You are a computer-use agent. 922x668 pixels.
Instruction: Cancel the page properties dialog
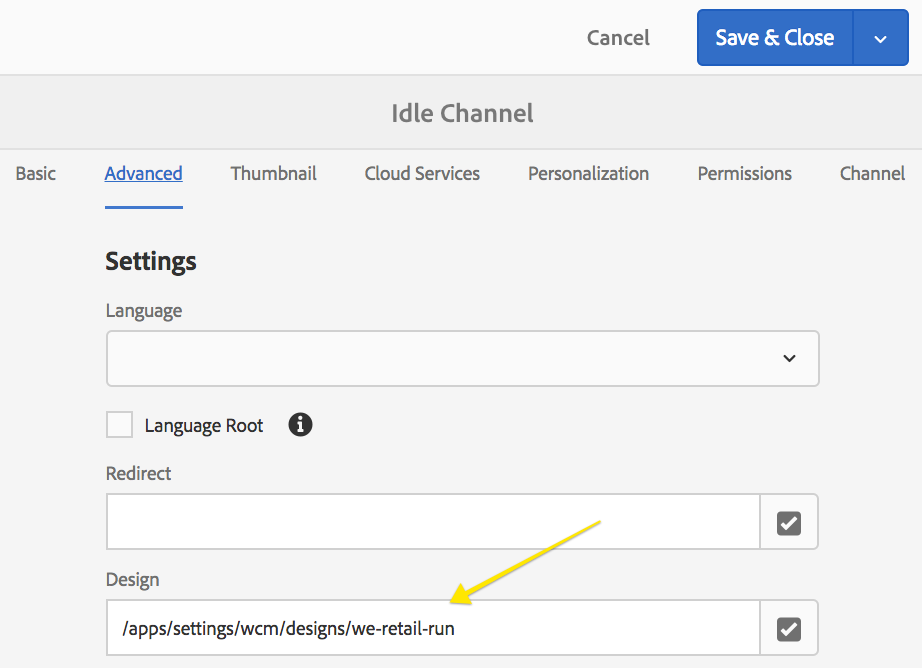(x=618, y=38)
